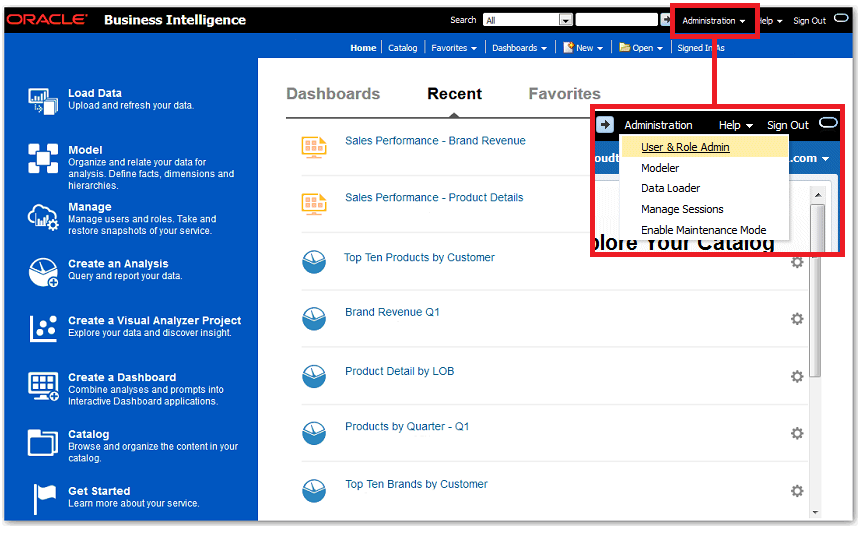
Task: Click the Manage heading in sidebar
Action: pyautogui.click(x=89, y=207)
